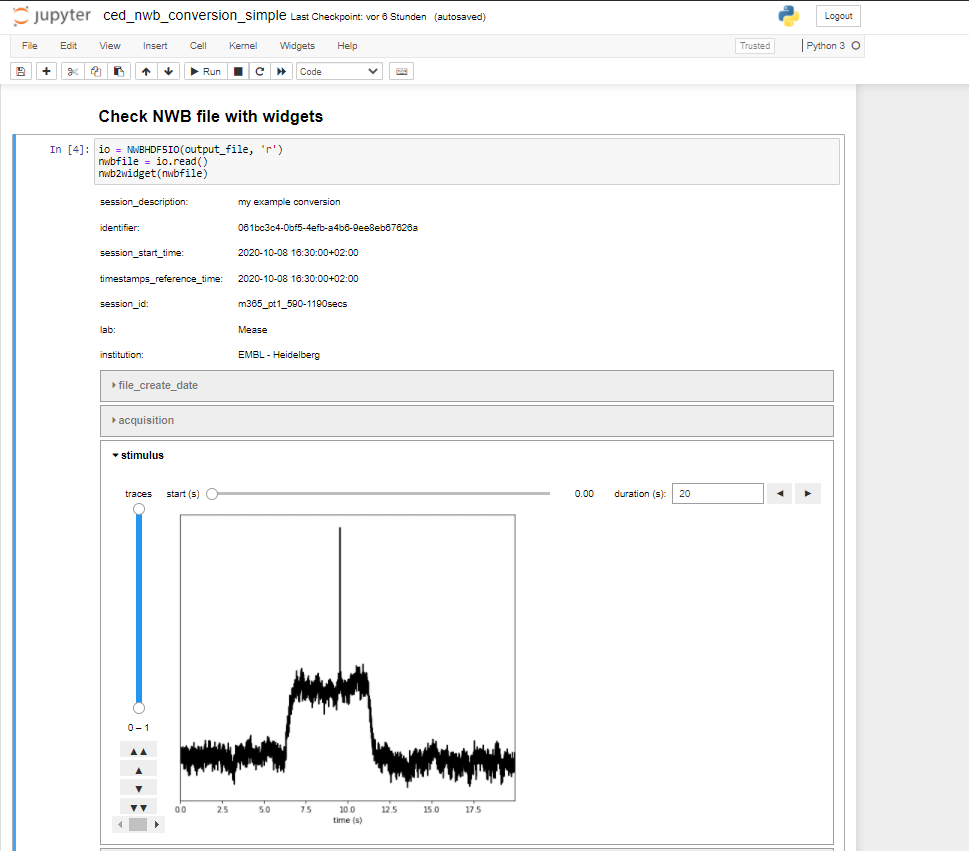Click the start (s) slider handle
969x851 pixels.
click(212, 494)
